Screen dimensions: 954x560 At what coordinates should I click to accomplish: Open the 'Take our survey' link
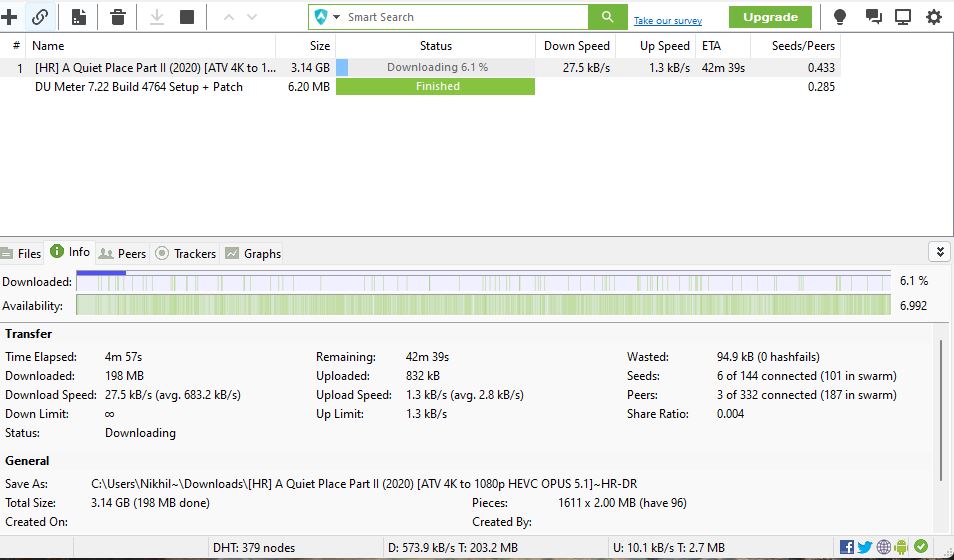[x=667, y=21]
